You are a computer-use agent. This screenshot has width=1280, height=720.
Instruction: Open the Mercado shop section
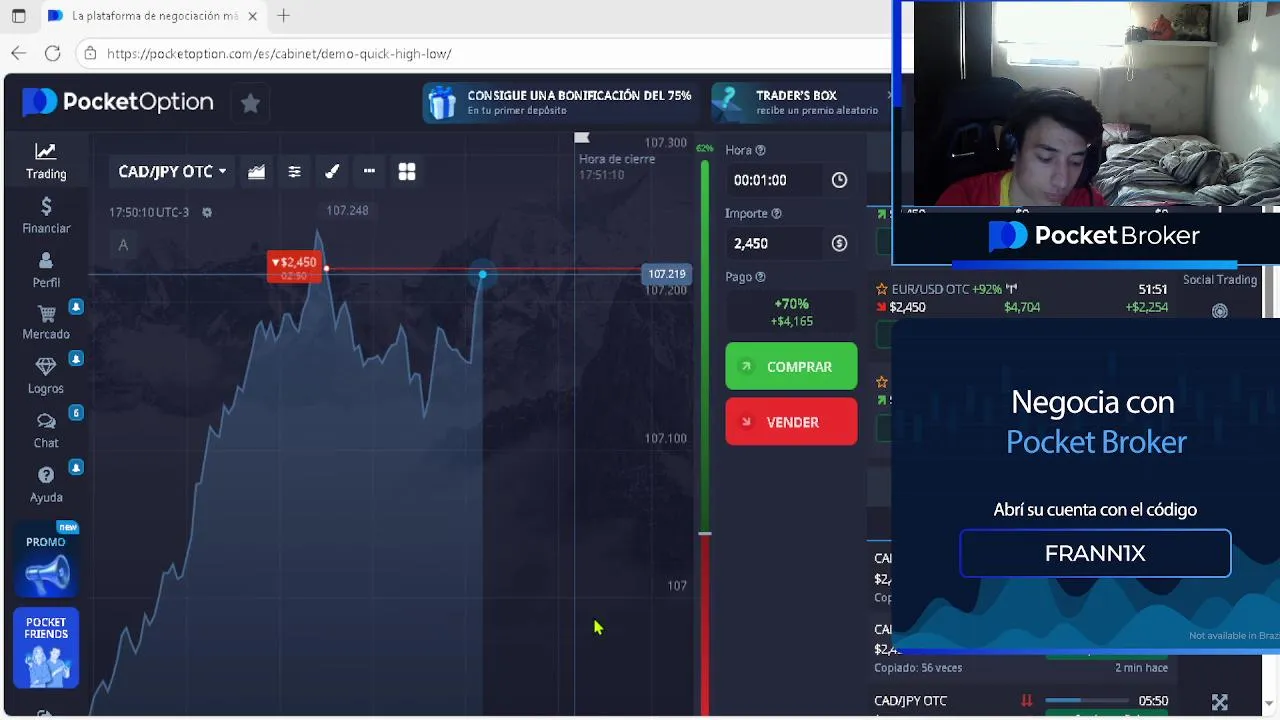click(46, 322)
